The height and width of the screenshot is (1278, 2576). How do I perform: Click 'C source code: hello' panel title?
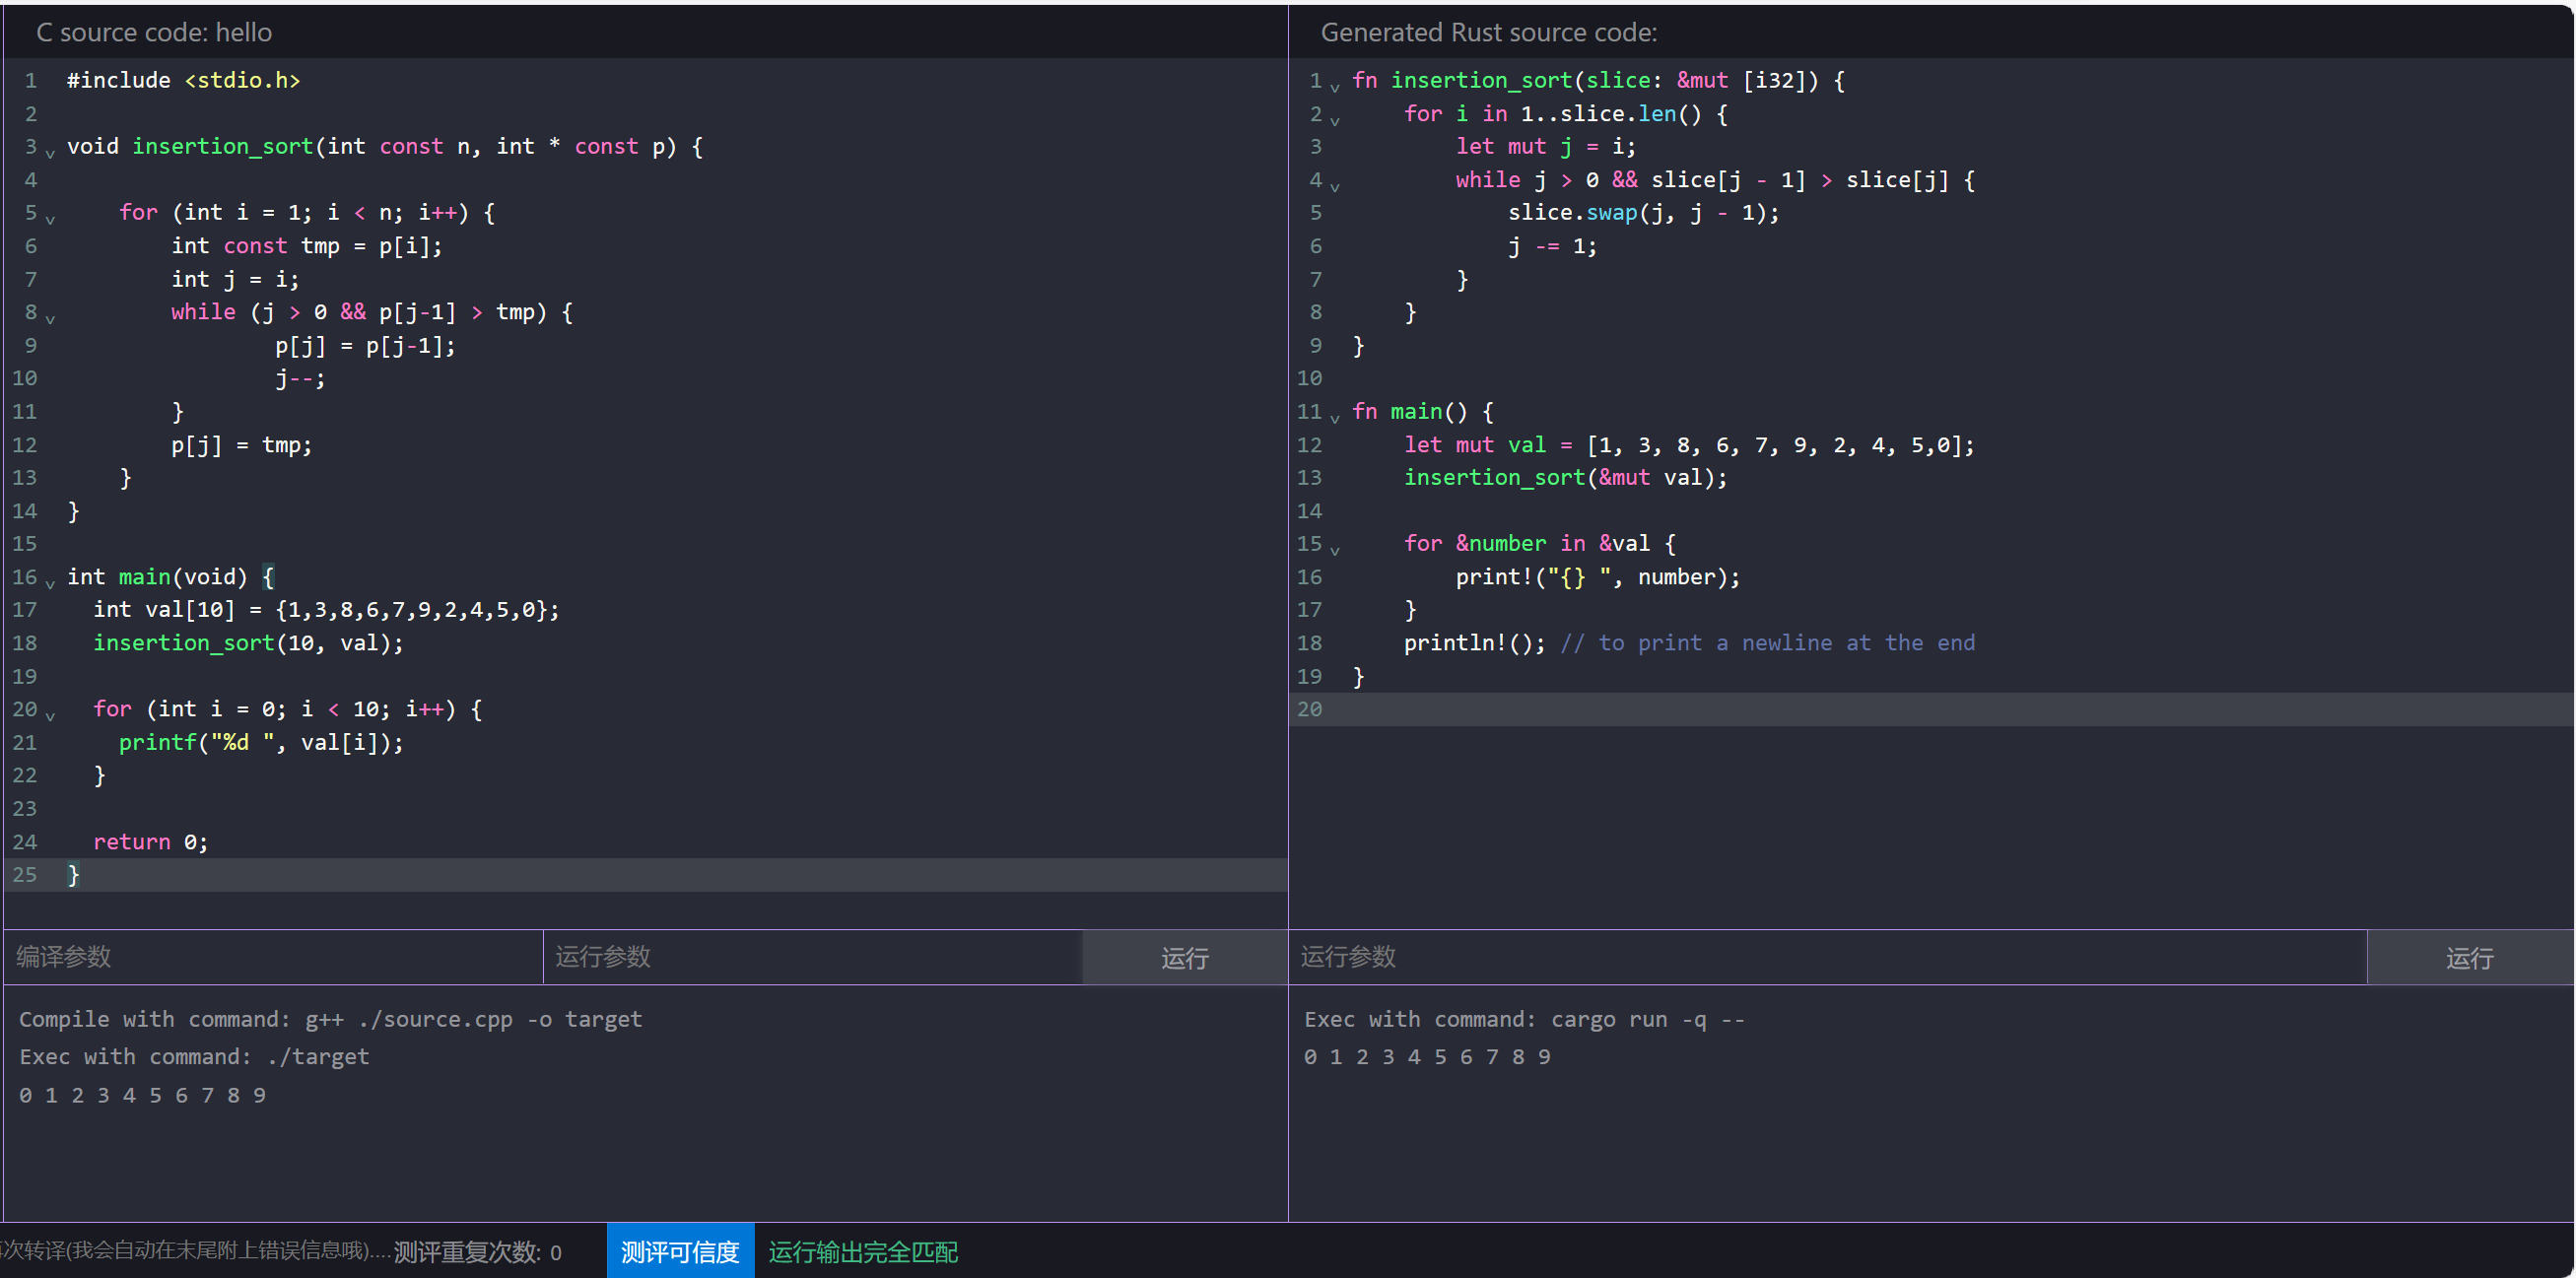click(x=154, y=32)
